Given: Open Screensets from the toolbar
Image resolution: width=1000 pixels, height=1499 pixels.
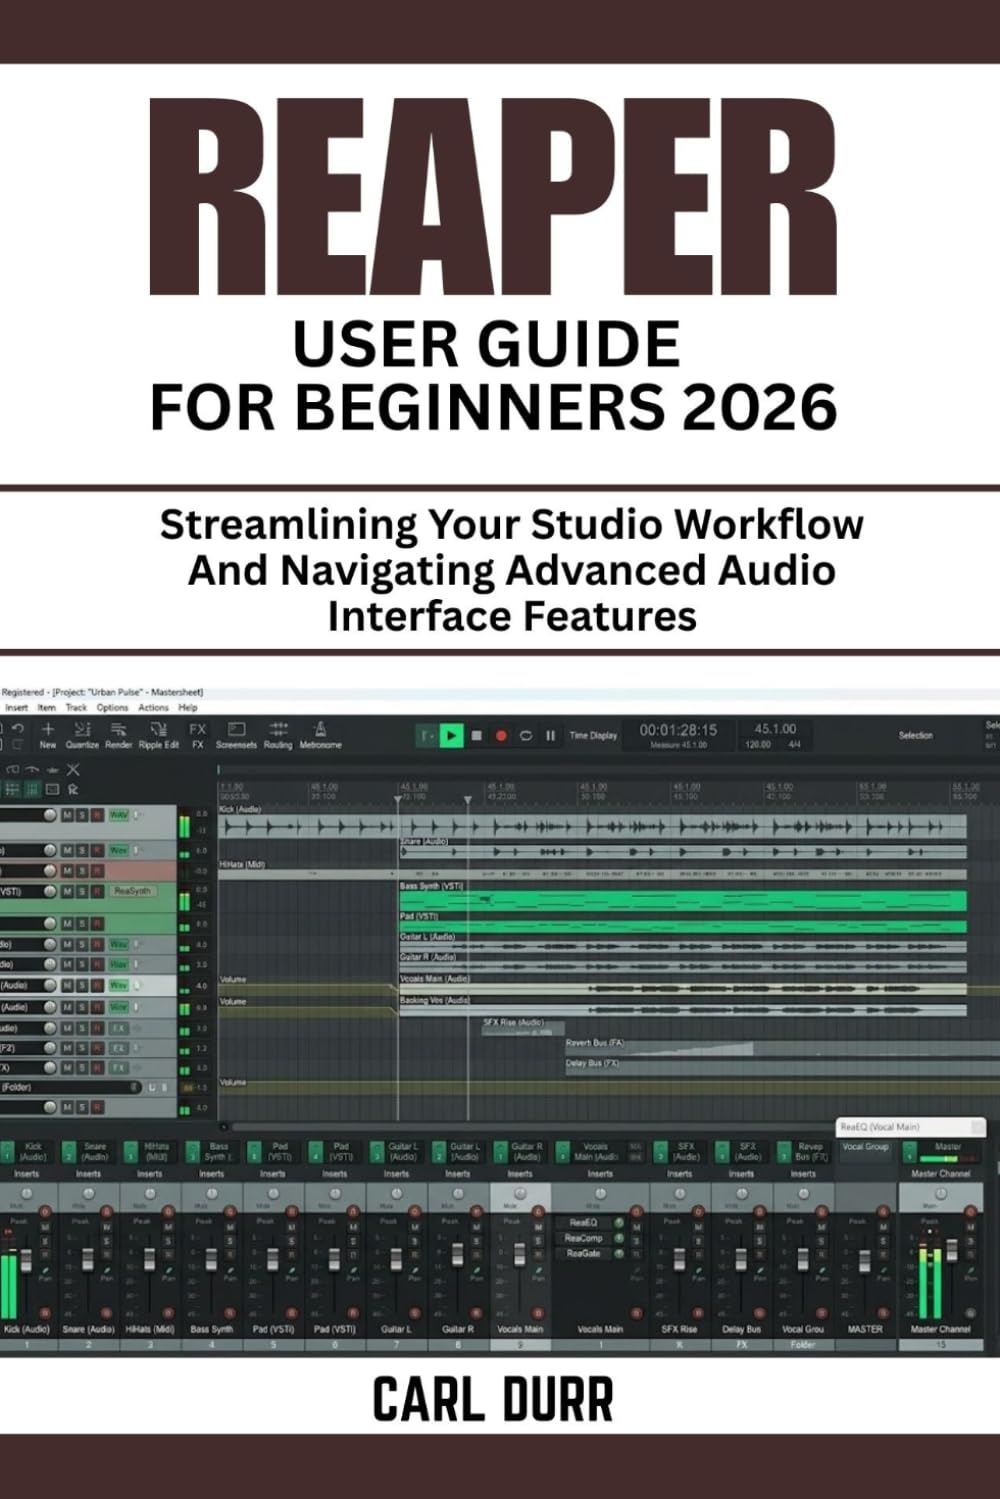Looking at the screenshot, I should 237,735.
